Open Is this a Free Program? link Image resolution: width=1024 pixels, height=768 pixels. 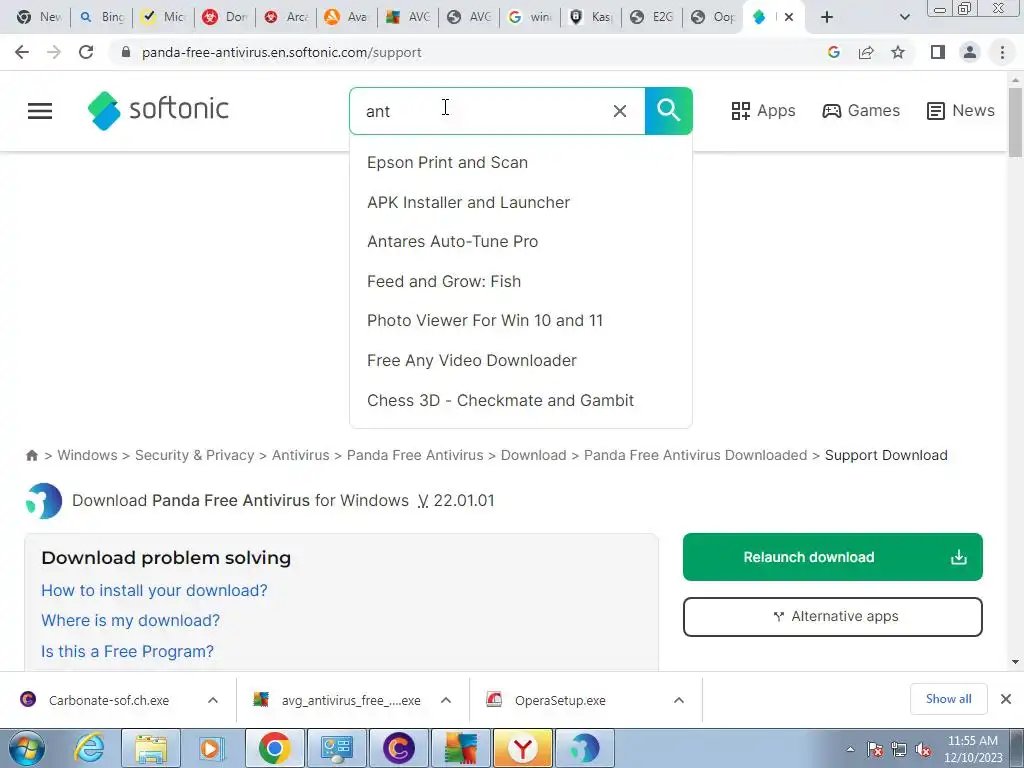coord(127,652)
